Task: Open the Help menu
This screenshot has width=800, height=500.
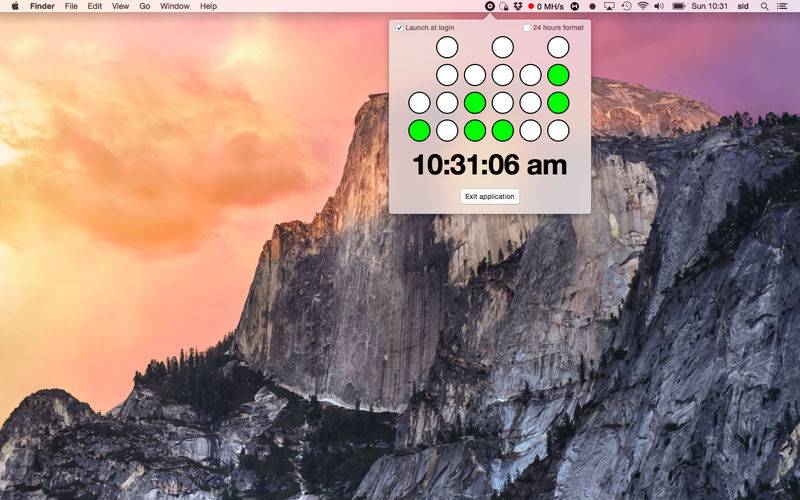Action: [208, 6]
